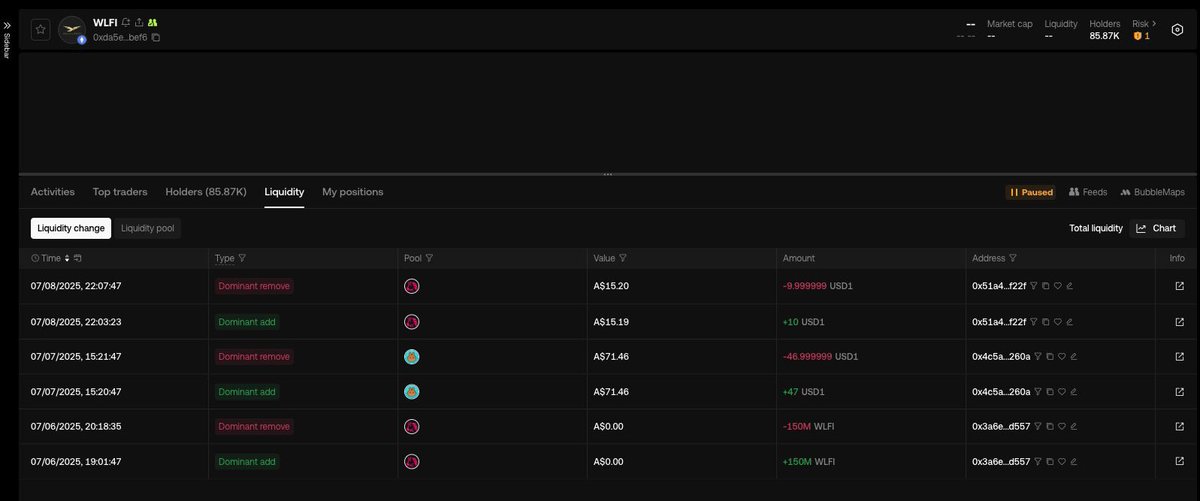The height and width of the screenshot is (501, 1200).
Task: Copy the address in the +10 USD1 row
Action: [x=1046, y=322]
